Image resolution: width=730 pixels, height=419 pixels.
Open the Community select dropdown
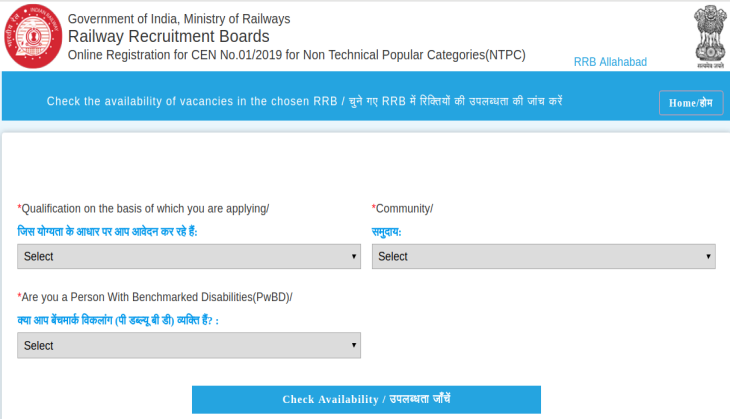click(x=543, y=257)
